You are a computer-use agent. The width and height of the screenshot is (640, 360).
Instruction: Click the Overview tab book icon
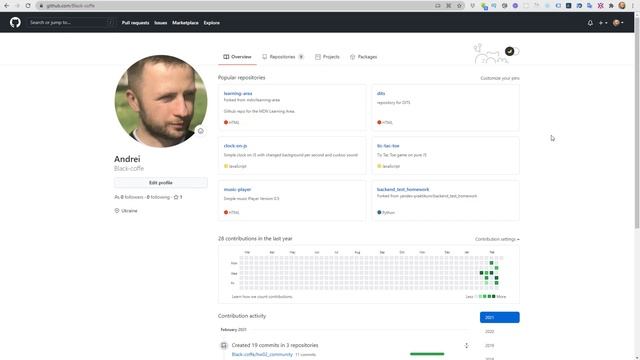[226, 57]
